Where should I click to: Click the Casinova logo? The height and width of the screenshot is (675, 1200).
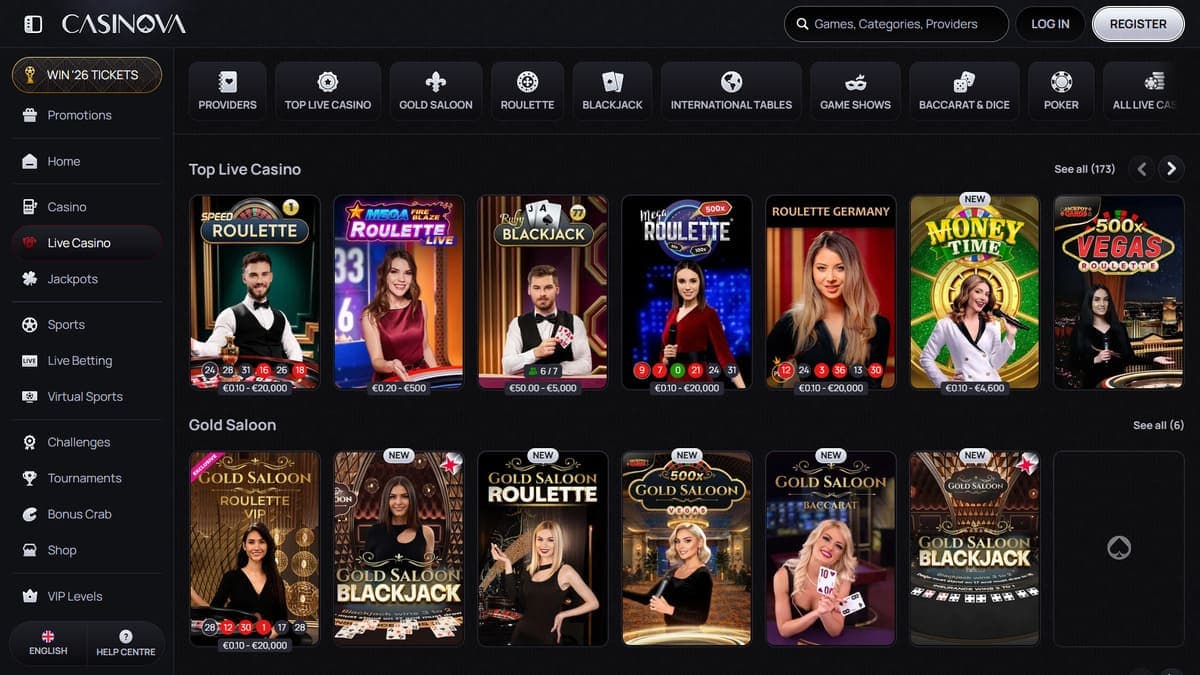124,24
